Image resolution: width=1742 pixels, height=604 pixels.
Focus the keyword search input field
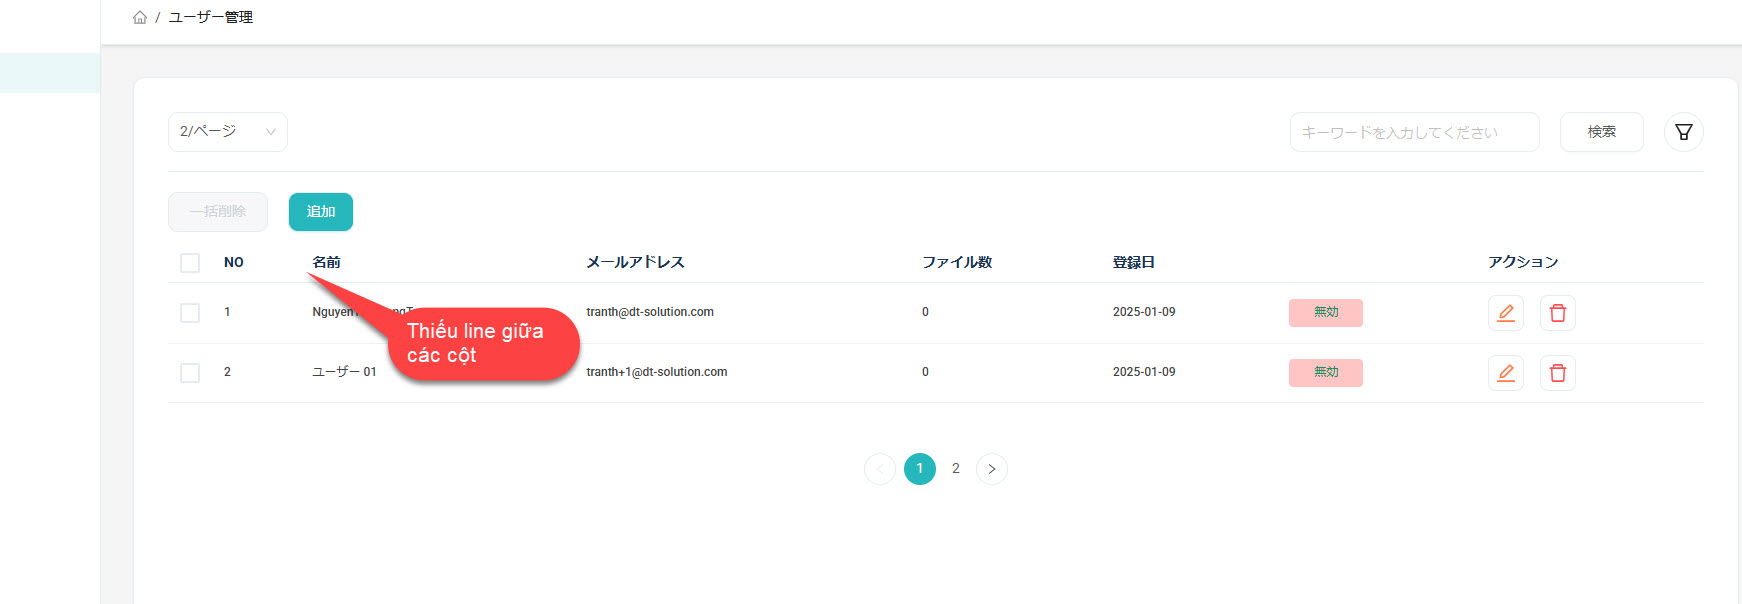click(1413, 132)
